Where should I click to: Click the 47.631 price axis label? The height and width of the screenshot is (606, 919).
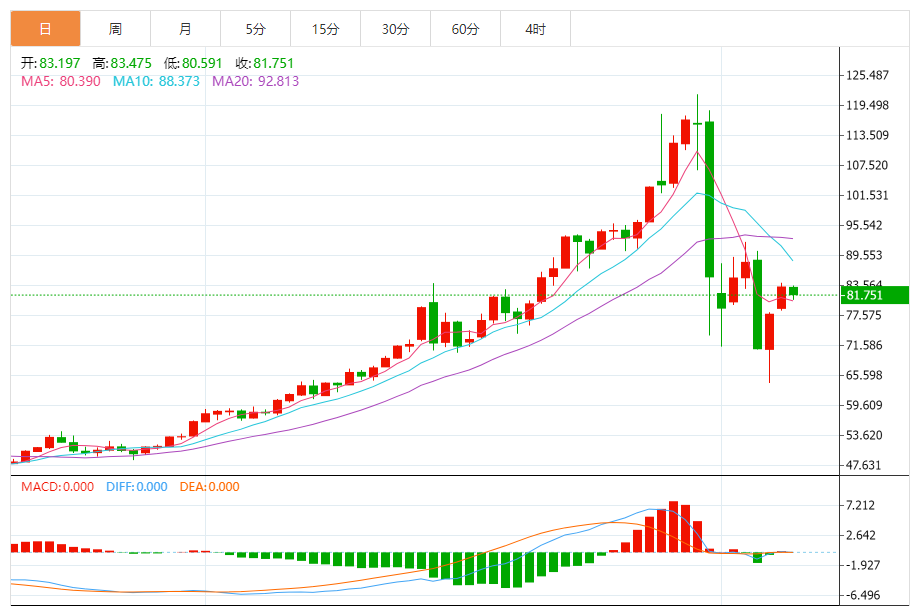[x=864, y=465]
